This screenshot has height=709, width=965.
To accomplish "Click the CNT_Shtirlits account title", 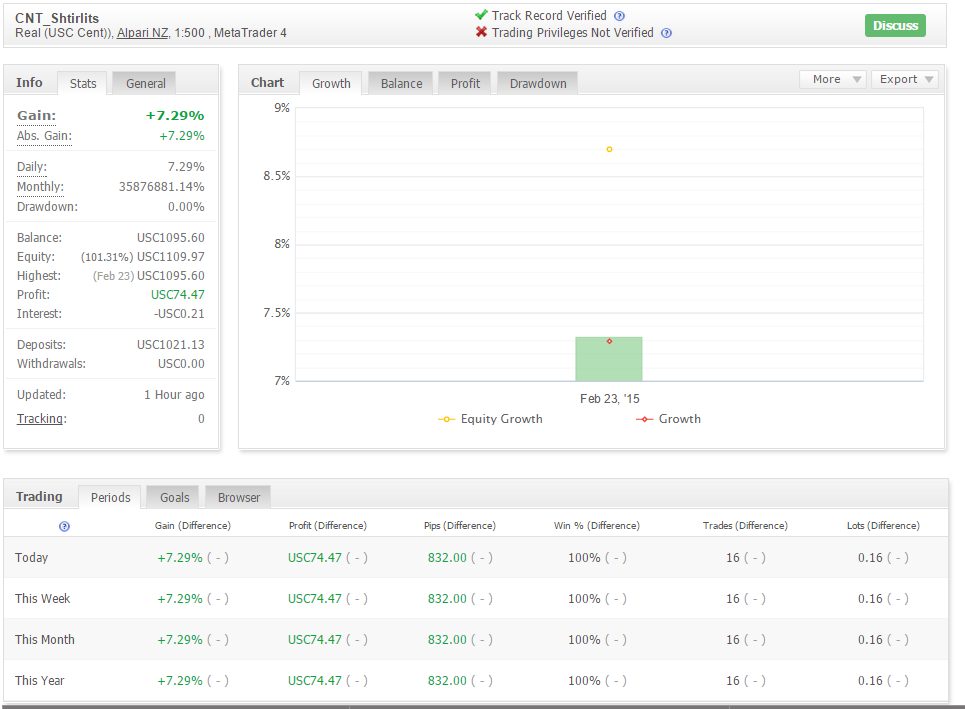I will tap(57, 18).
